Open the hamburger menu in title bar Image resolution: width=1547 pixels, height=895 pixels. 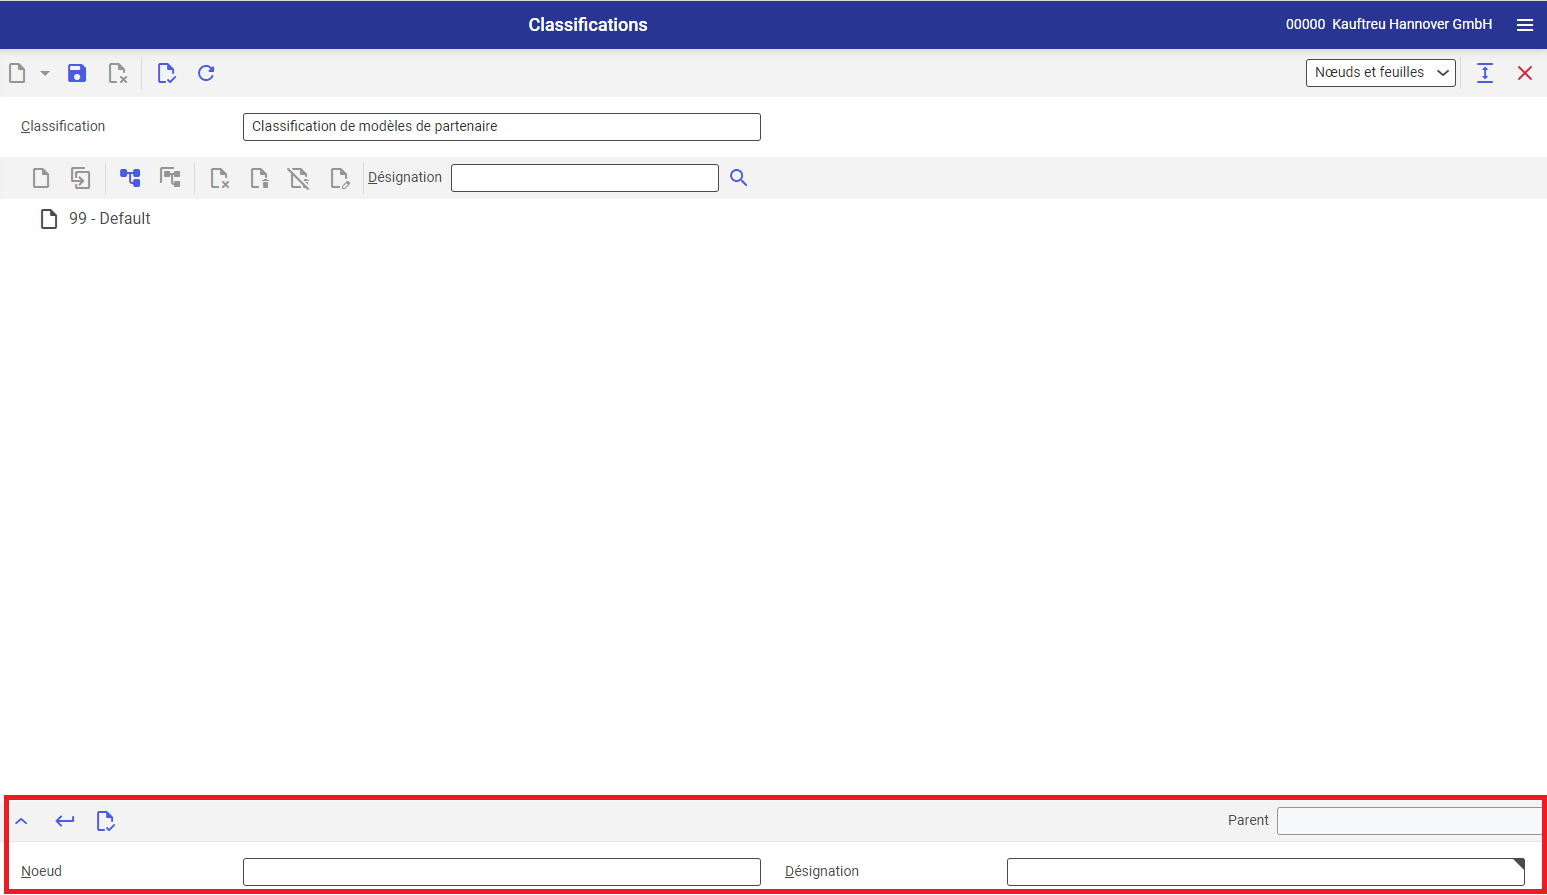click(x=1525, y=25)
